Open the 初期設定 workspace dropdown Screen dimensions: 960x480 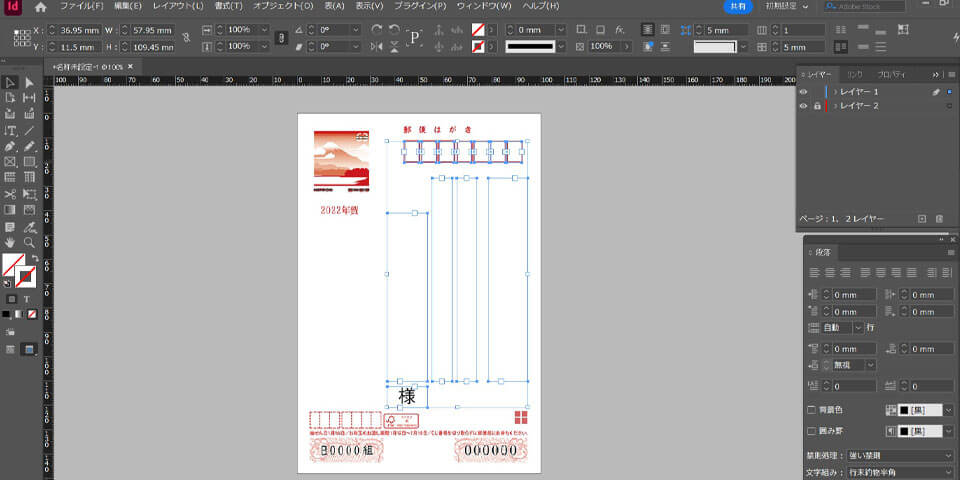point(785,7)
